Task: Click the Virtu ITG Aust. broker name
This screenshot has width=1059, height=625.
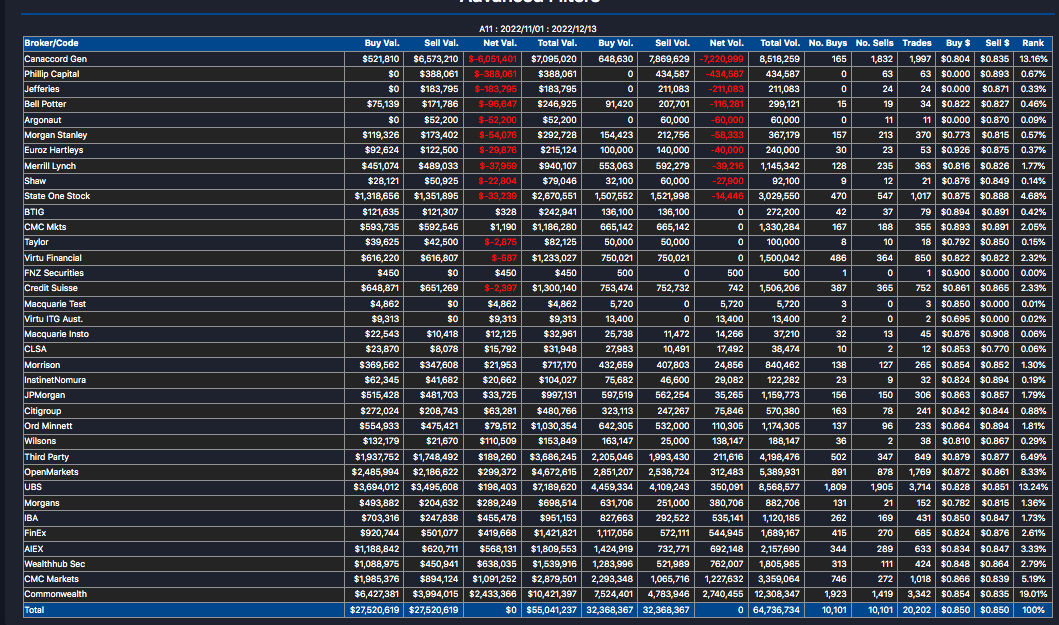Action: [53, 319]
